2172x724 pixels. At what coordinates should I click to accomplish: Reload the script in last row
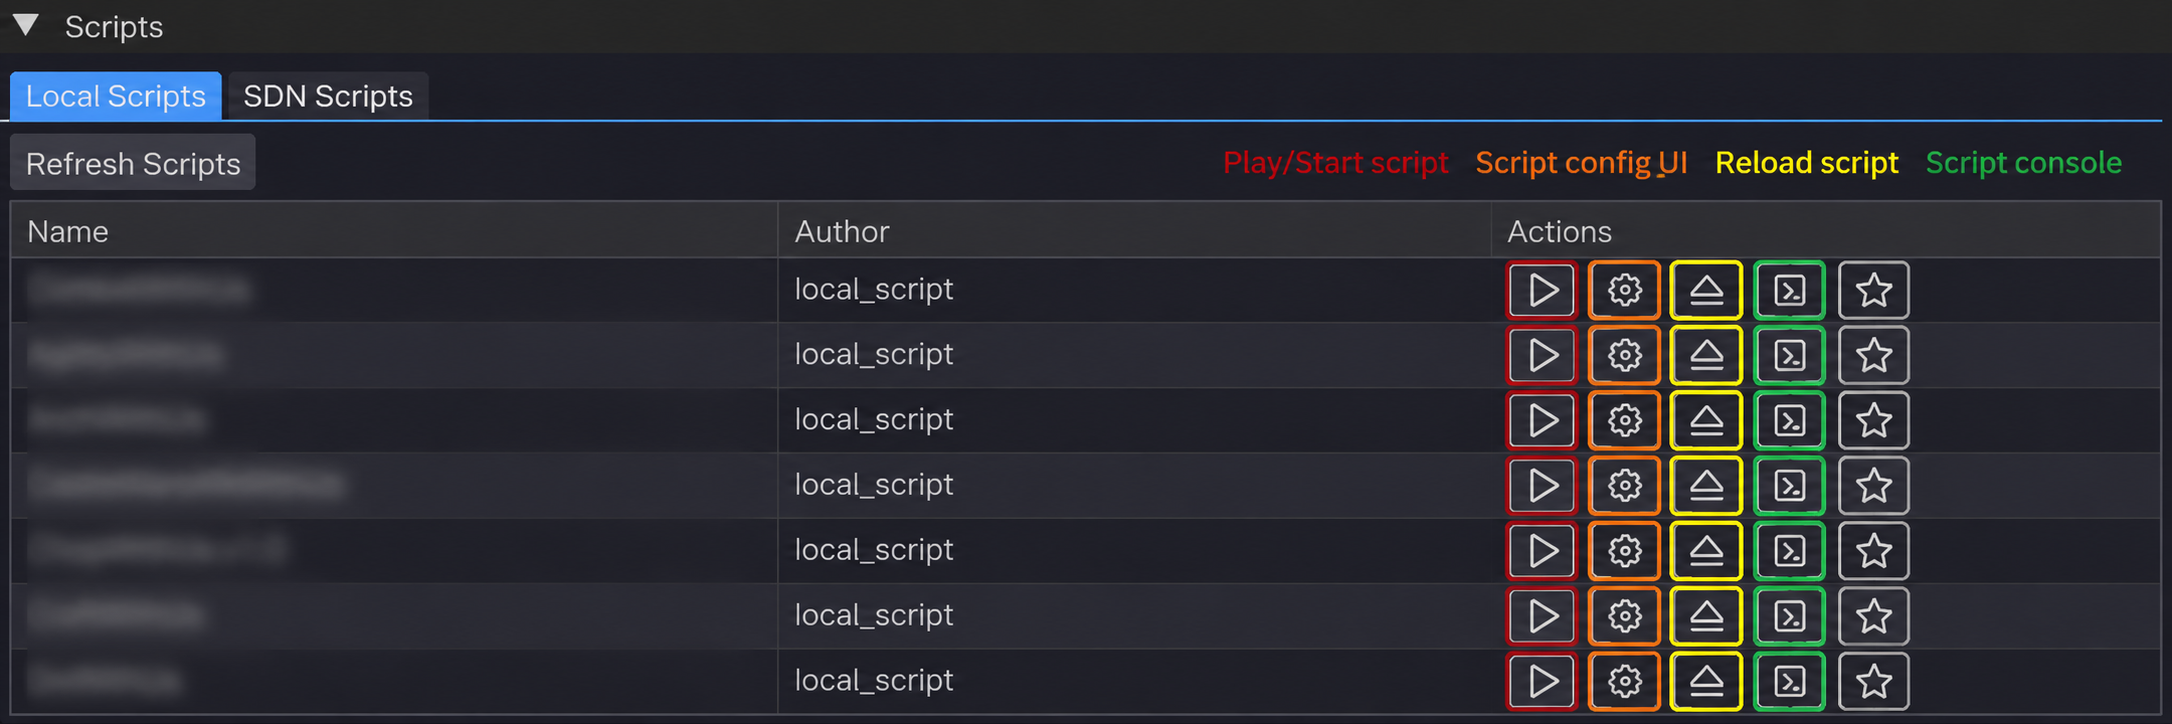1706,681
